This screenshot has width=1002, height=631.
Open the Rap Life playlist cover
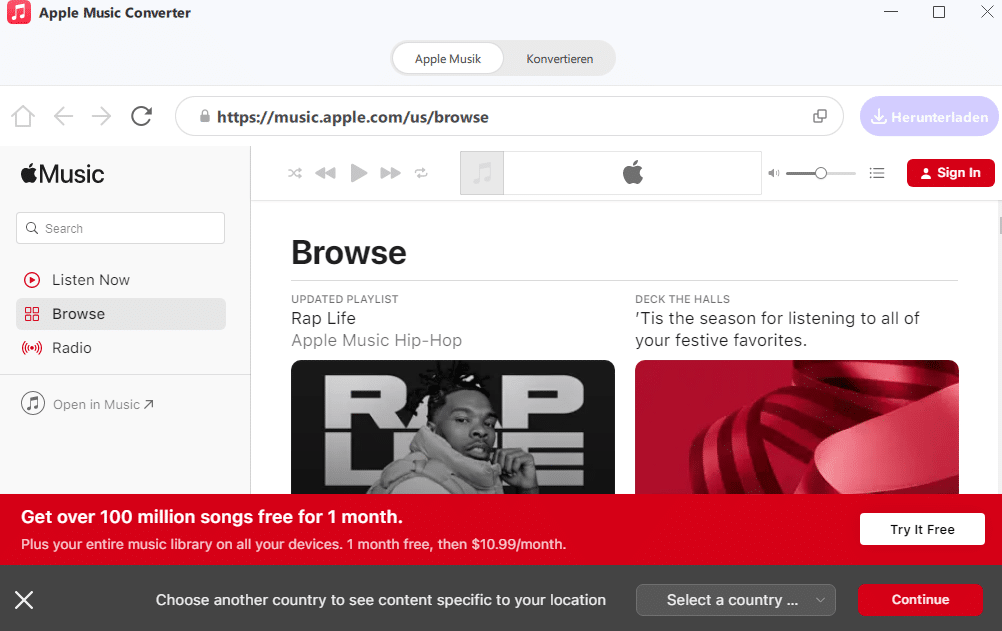pyautogui.click(x=453, y=427)
